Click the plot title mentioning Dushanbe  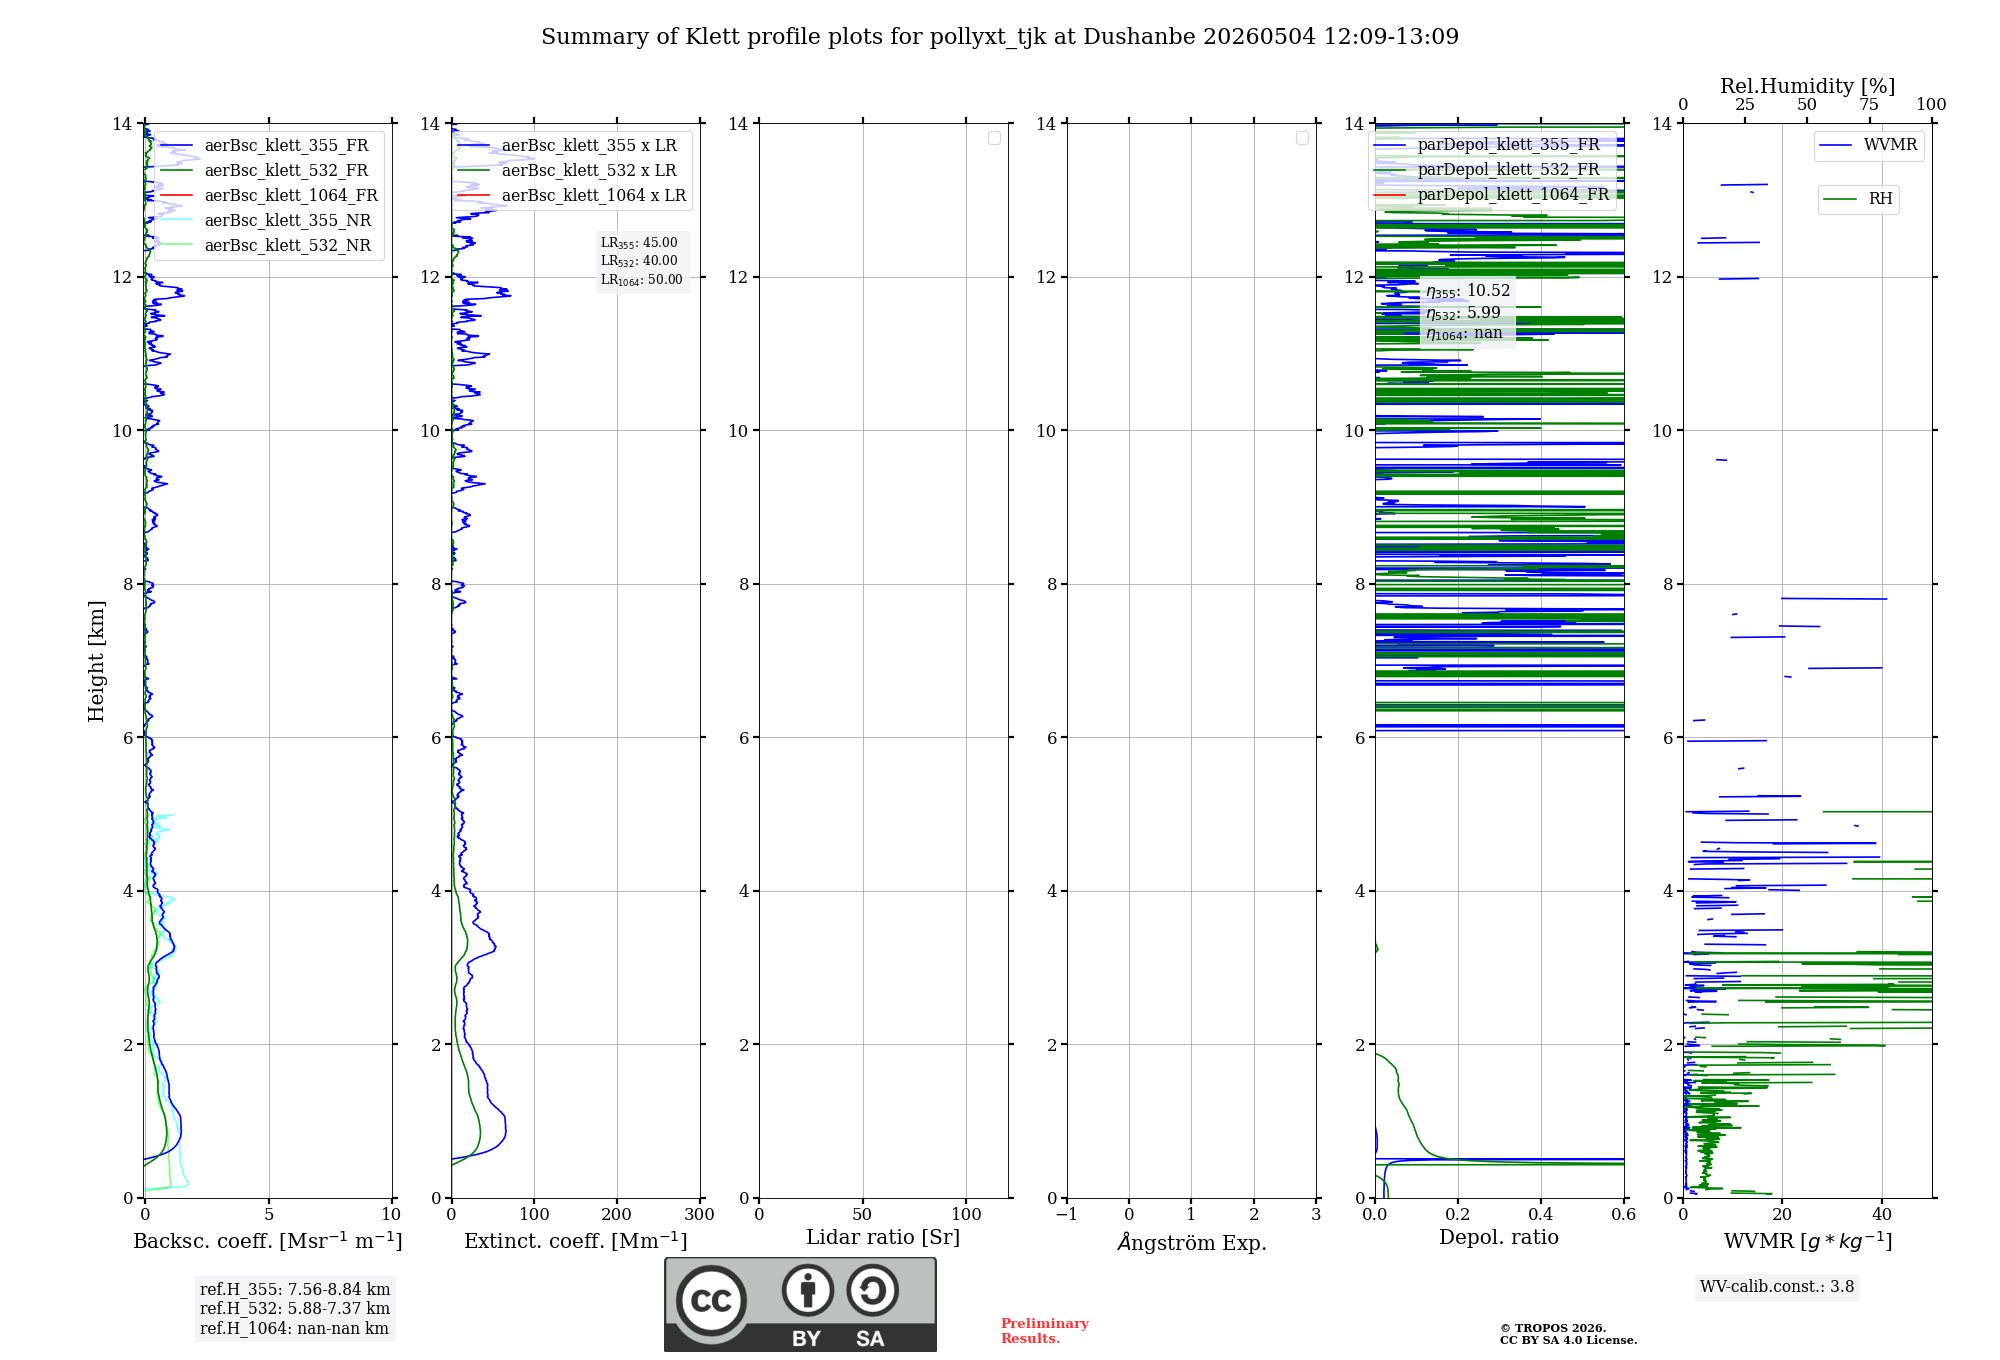click(x=1000, y=37)
